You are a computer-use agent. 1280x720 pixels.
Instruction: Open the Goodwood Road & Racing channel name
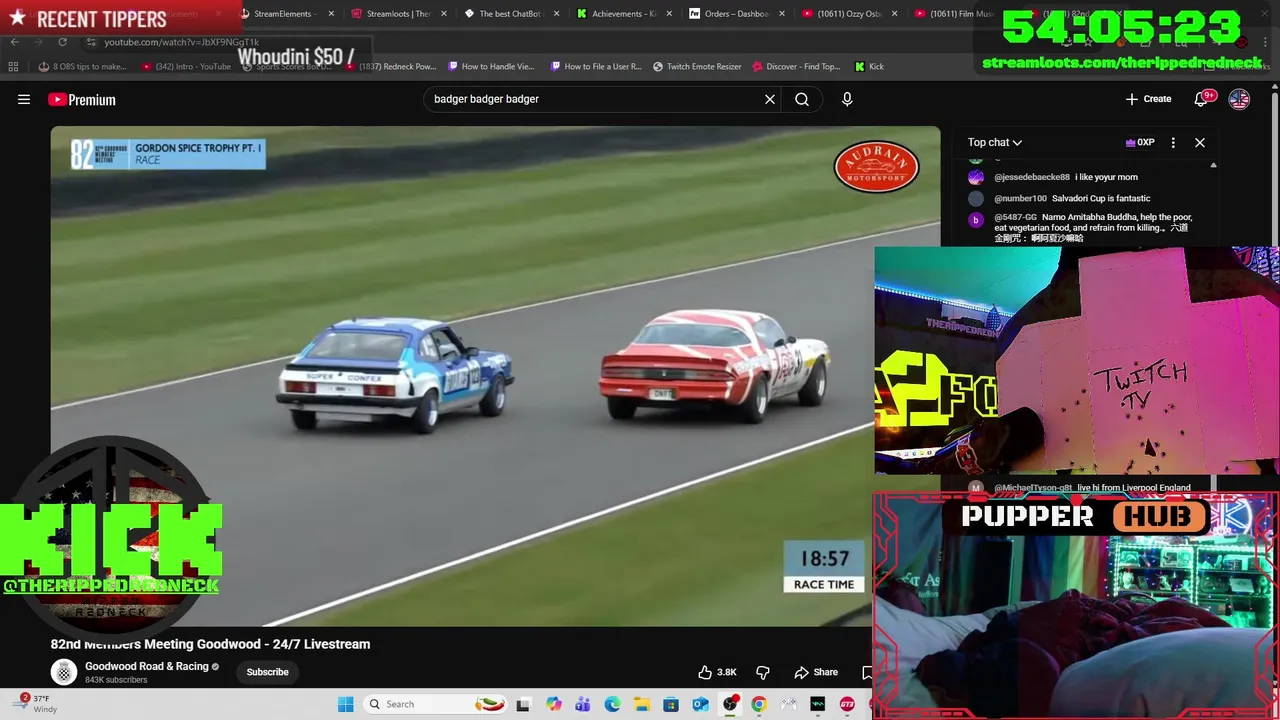147,666
